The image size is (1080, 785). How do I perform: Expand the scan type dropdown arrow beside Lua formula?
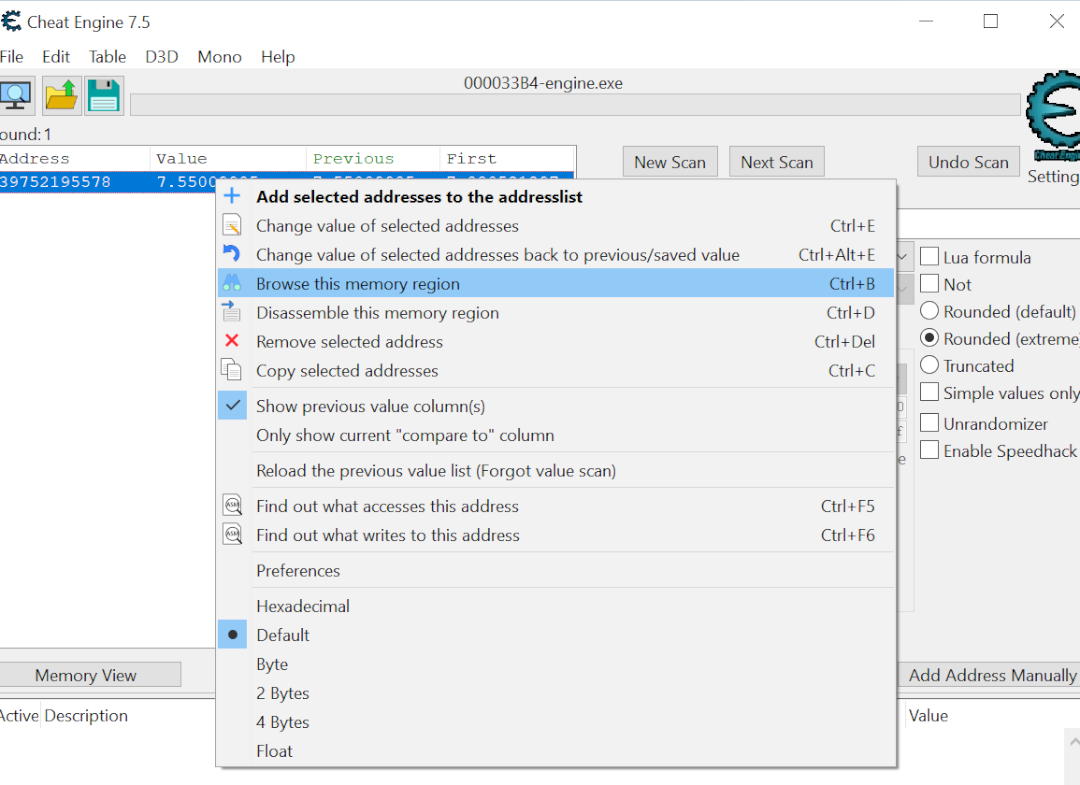pyautogui.click(x=904, y=257)
